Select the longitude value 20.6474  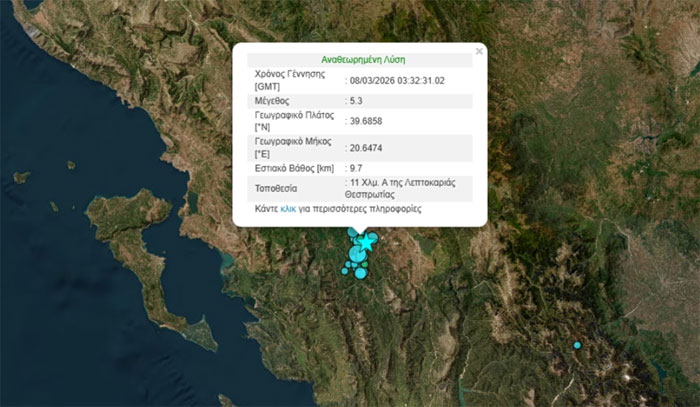pyautogui.click(x=364, y=148)
